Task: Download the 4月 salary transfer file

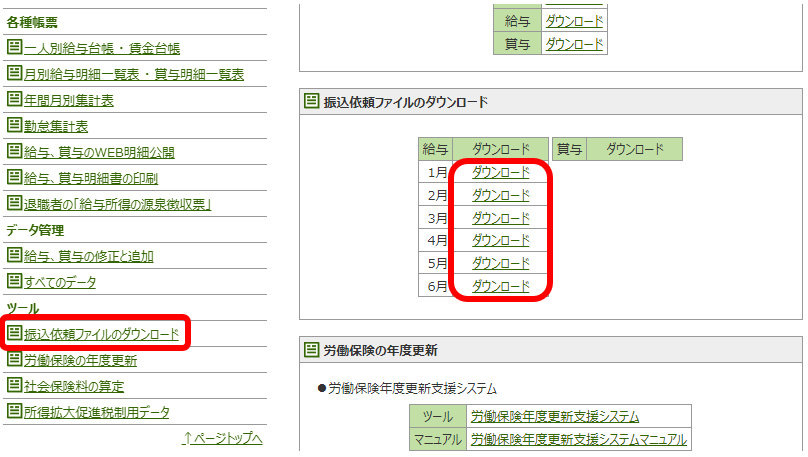Action: point(501,240)
